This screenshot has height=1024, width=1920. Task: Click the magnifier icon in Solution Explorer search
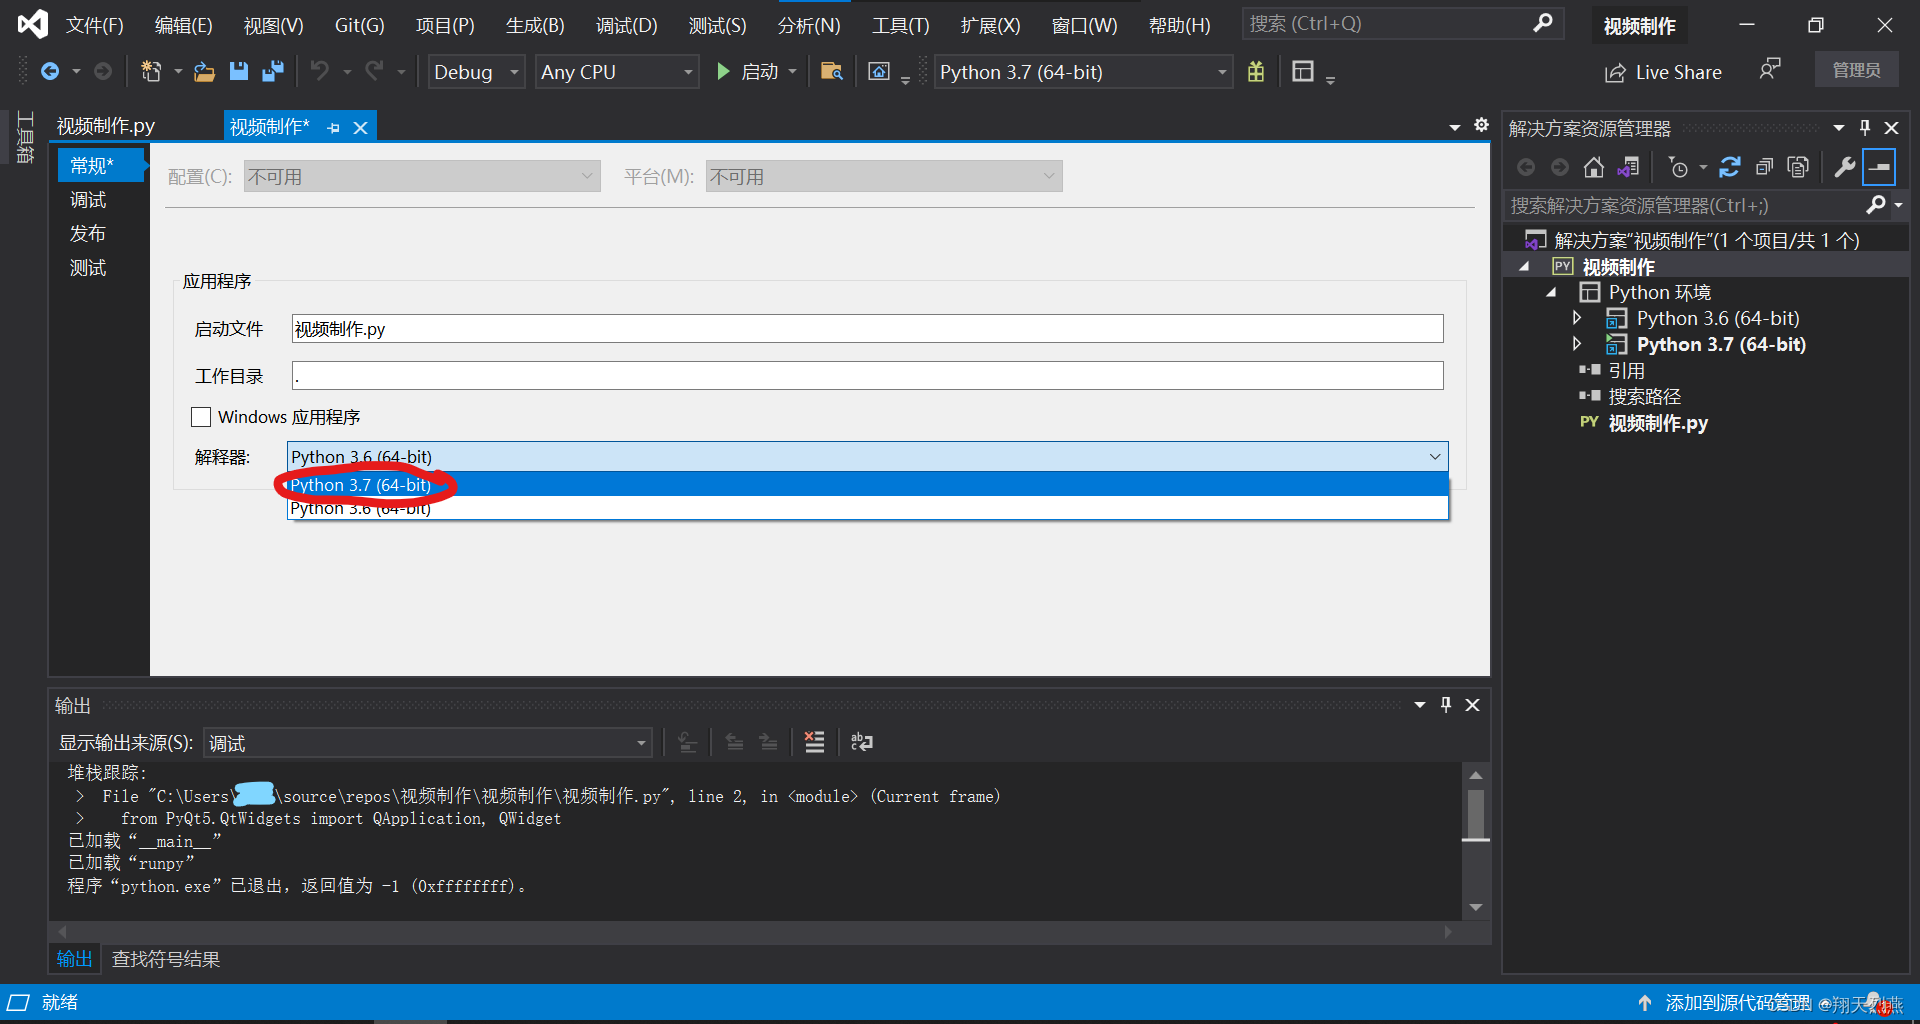tap(1876, 205)
